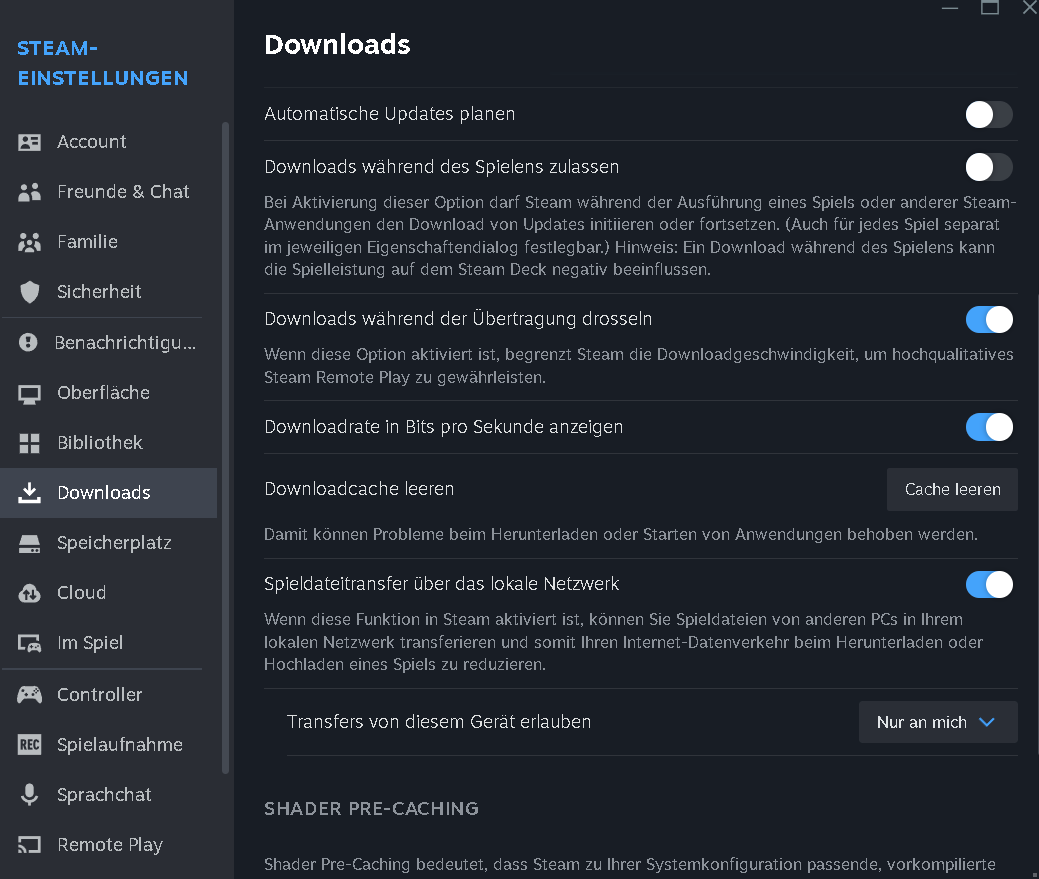Click the Remote Play cast icon
The height and width of the screenshot is (879, 1039).
tap(29, 845)
